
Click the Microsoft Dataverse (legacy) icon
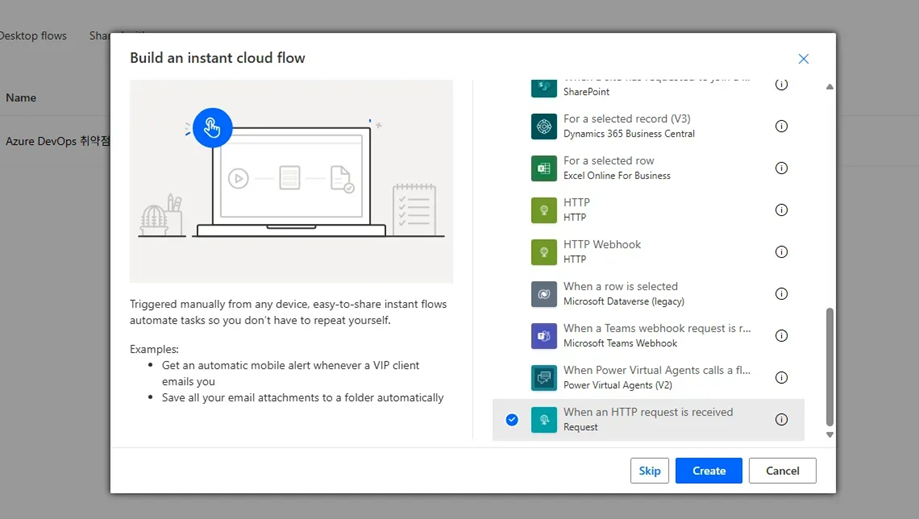[x=544, y=294]
